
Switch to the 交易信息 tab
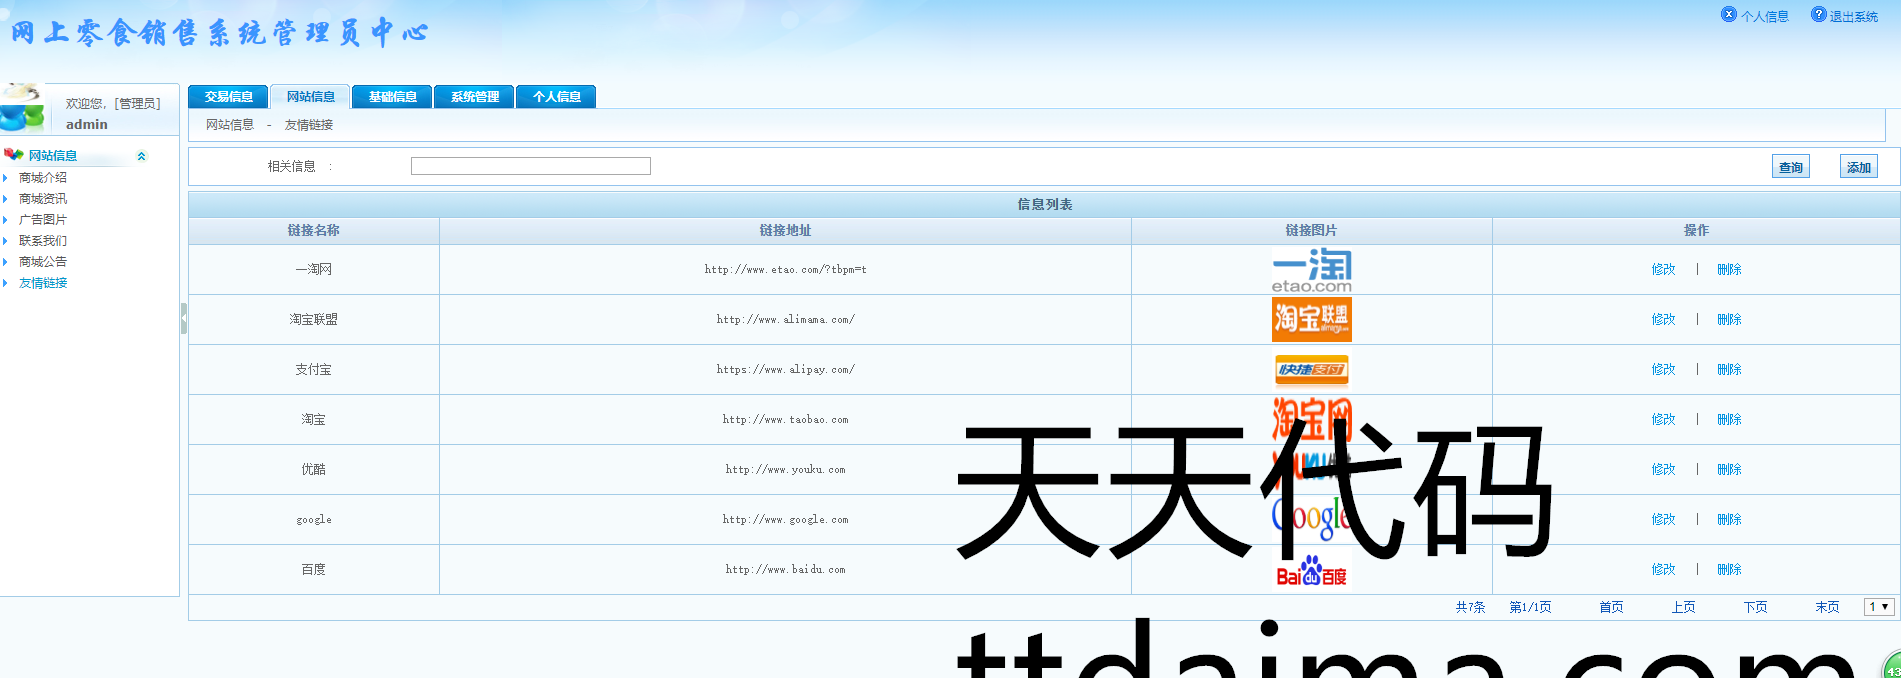coord(228,97)
